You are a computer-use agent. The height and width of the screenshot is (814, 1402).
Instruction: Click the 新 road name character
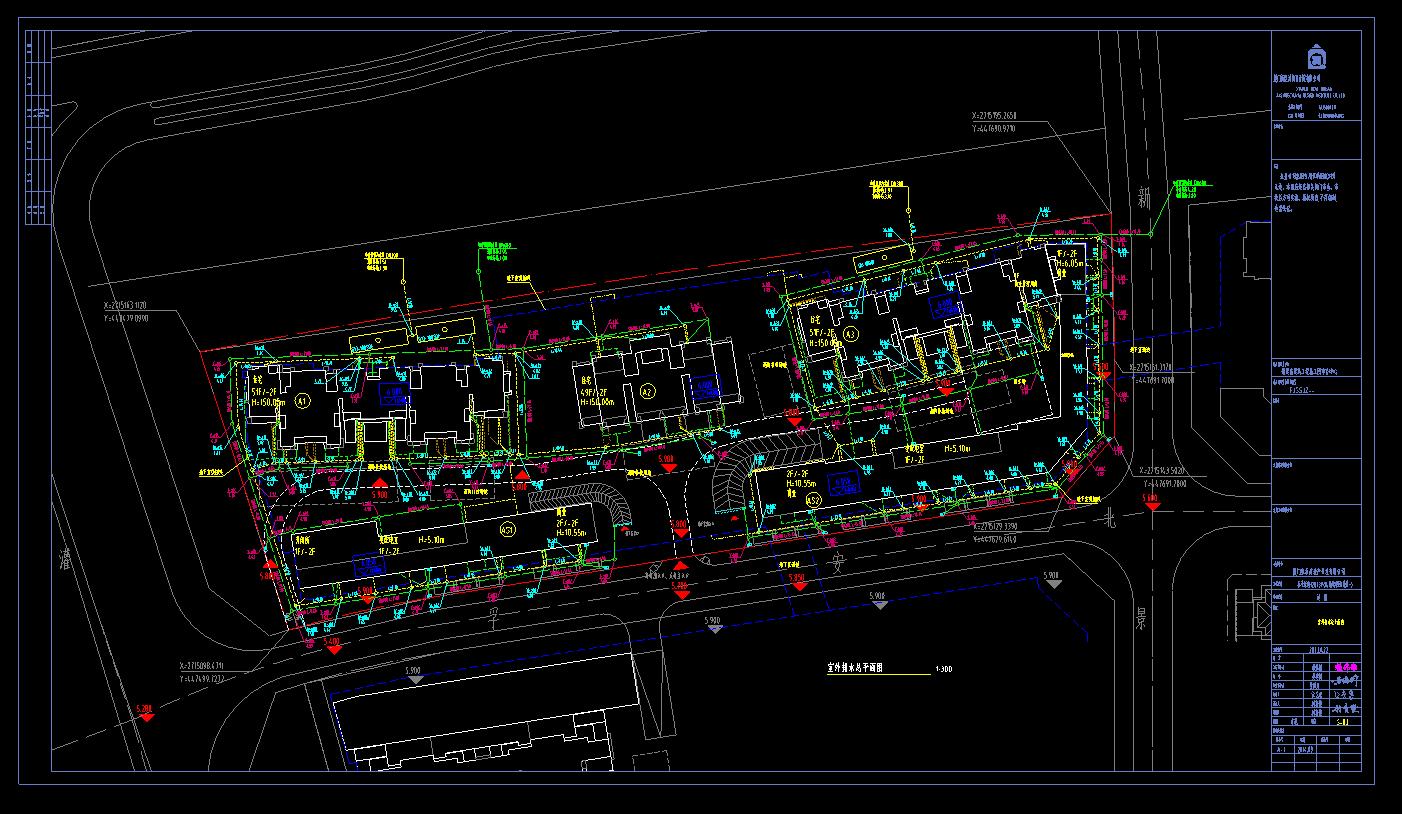point(1142,199)
